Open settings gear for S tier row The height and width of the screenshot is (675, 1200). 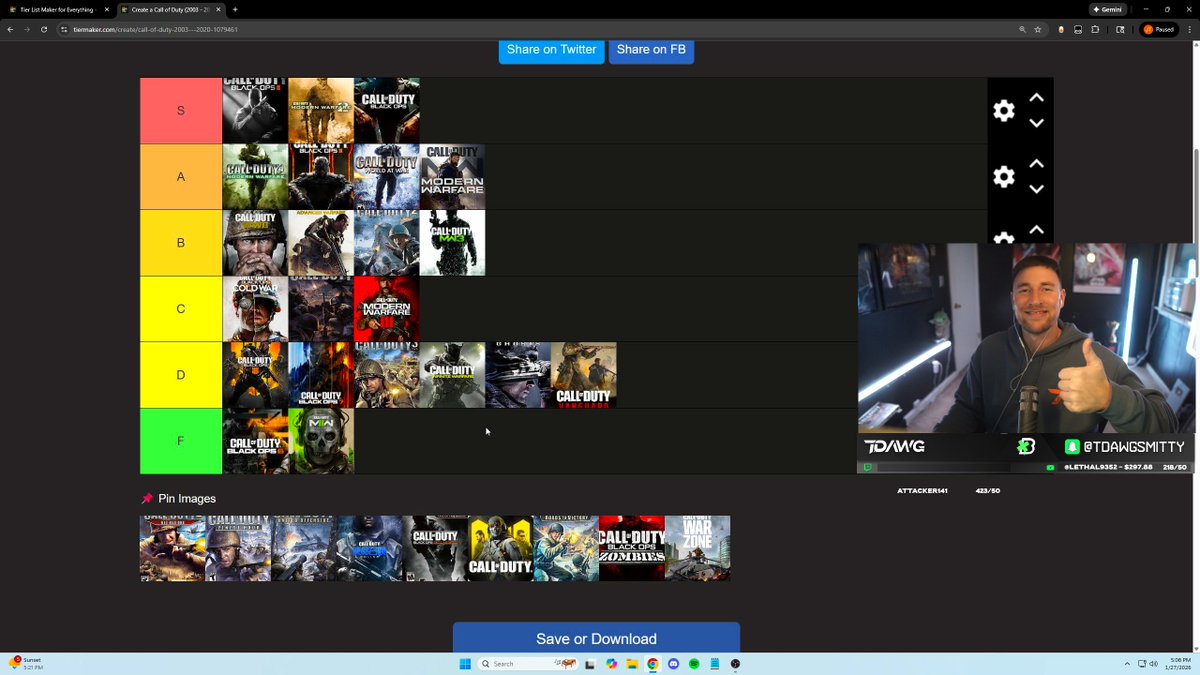(1004, 111)
